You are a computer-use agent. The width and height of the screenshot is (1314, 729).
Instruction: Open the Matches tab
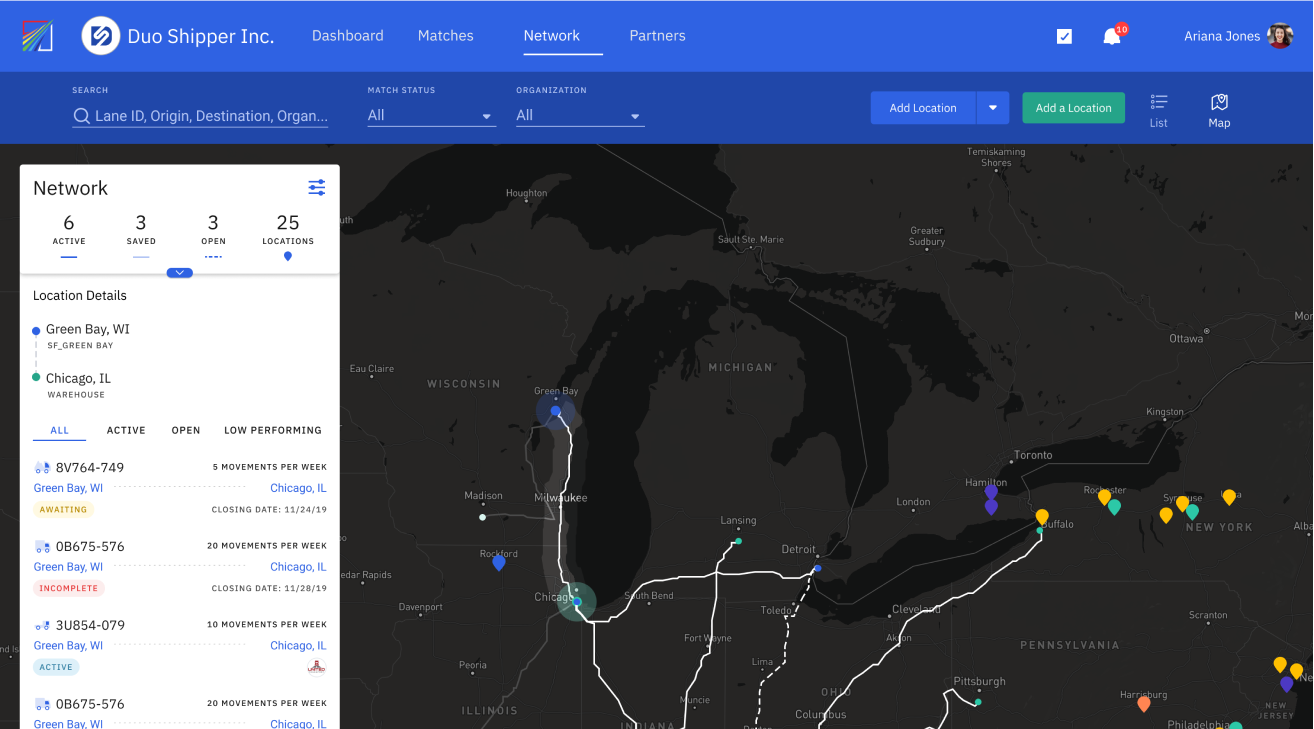(446, 36)
